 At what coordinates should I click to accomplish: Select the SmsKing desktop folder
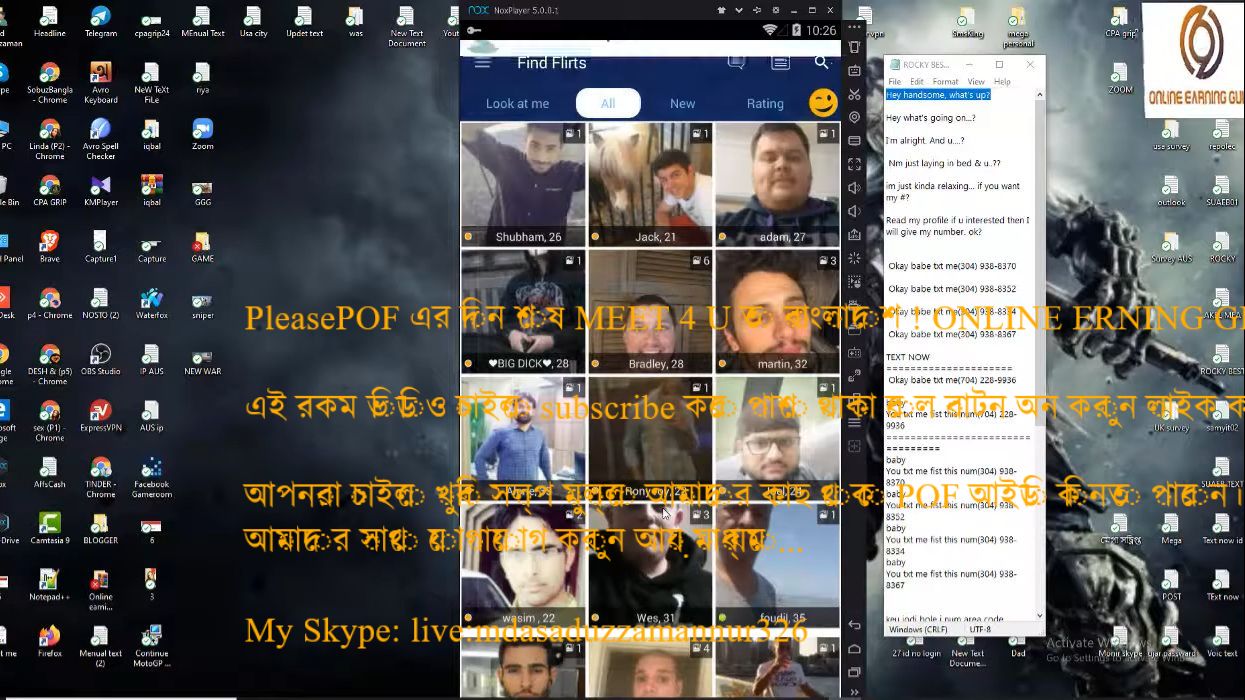967,23
